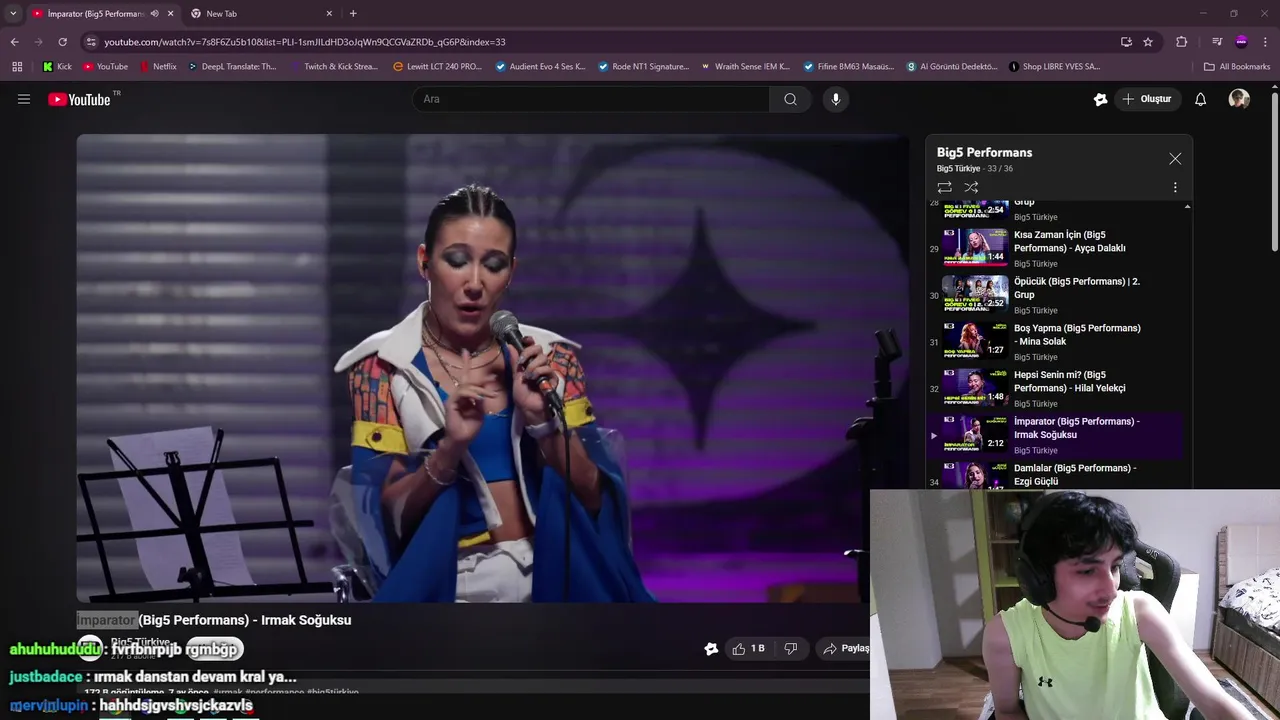Play Damlalar - Ezgi Güçlü playlist video
The width and height of the screenshot is (1280, 720).
point(1055,474)
